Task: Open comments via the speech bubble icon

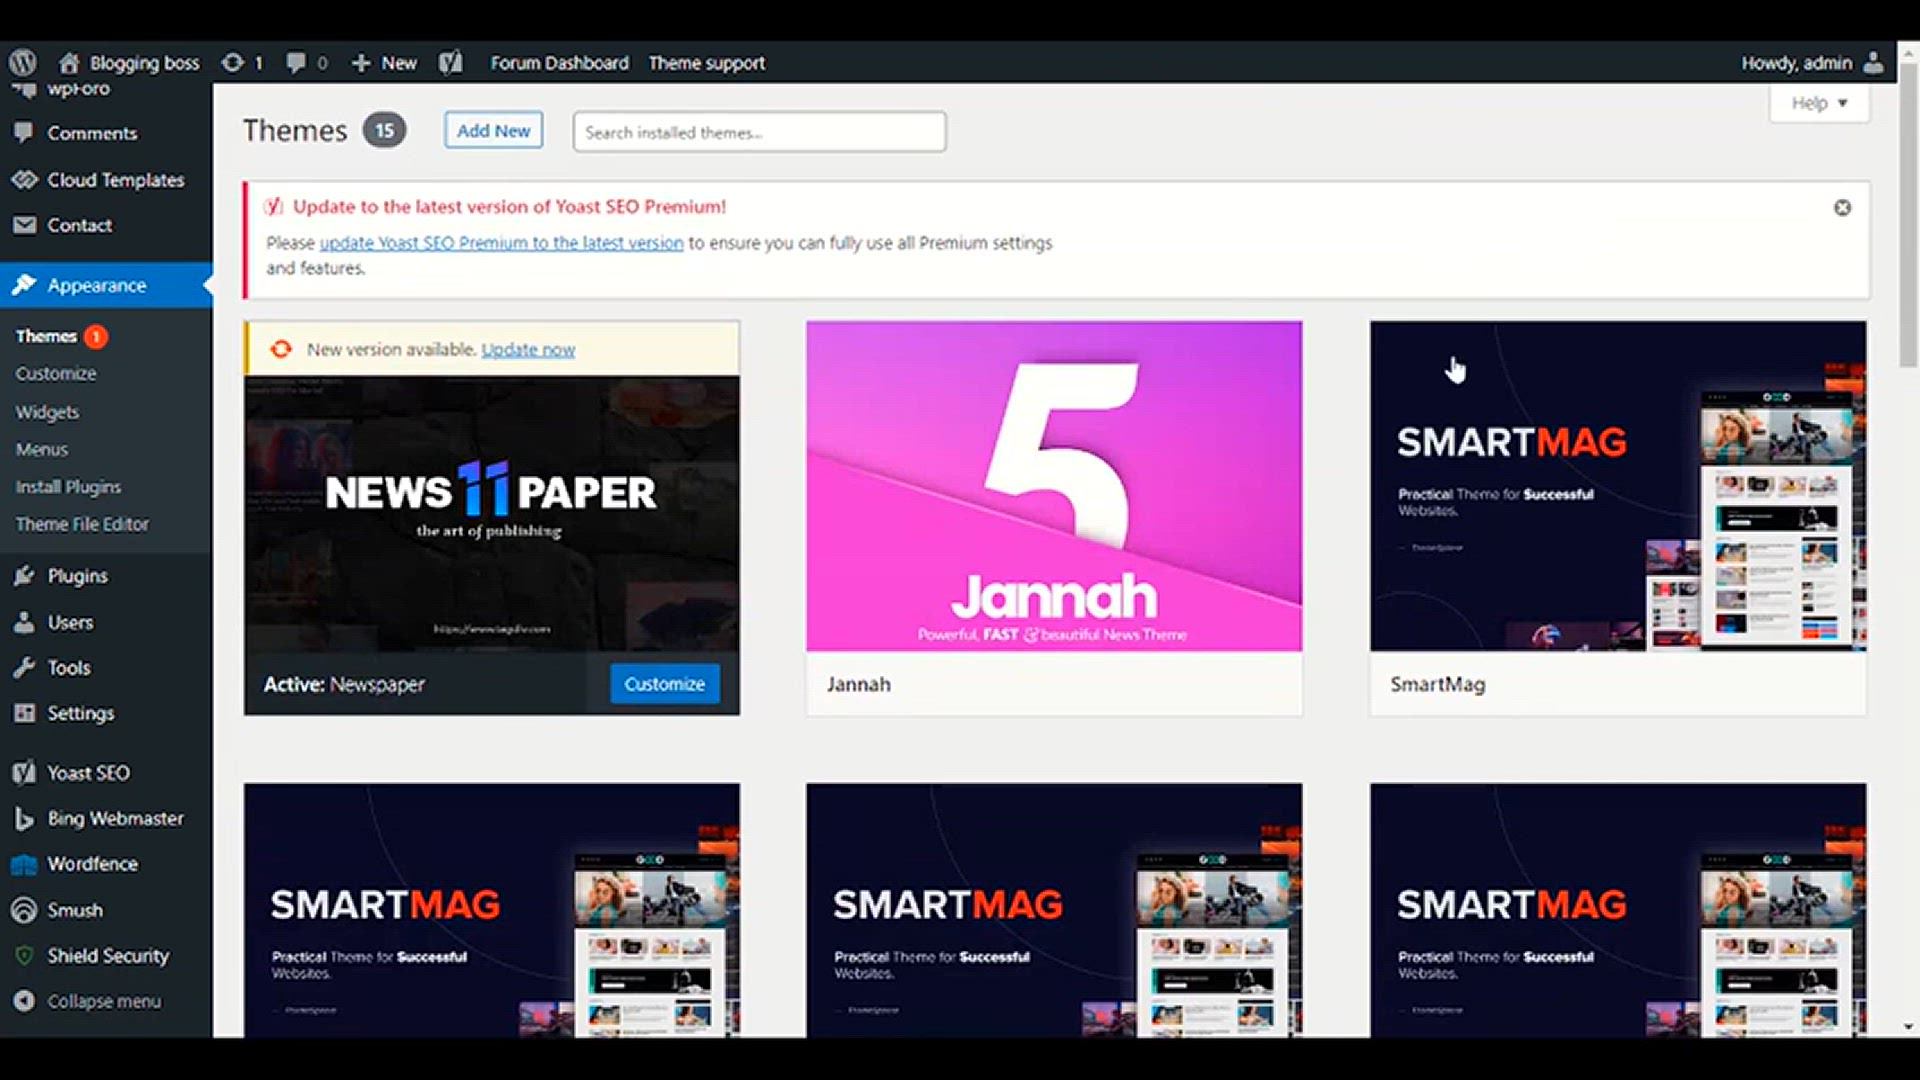Action: point(295,62)
